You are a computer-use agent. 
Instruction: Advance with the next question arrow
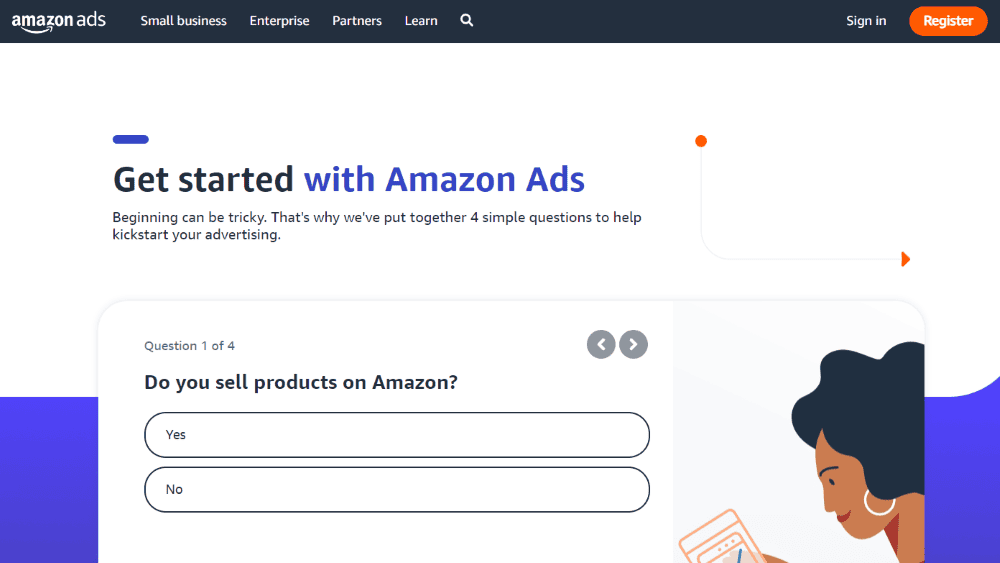tap(633, 345)
